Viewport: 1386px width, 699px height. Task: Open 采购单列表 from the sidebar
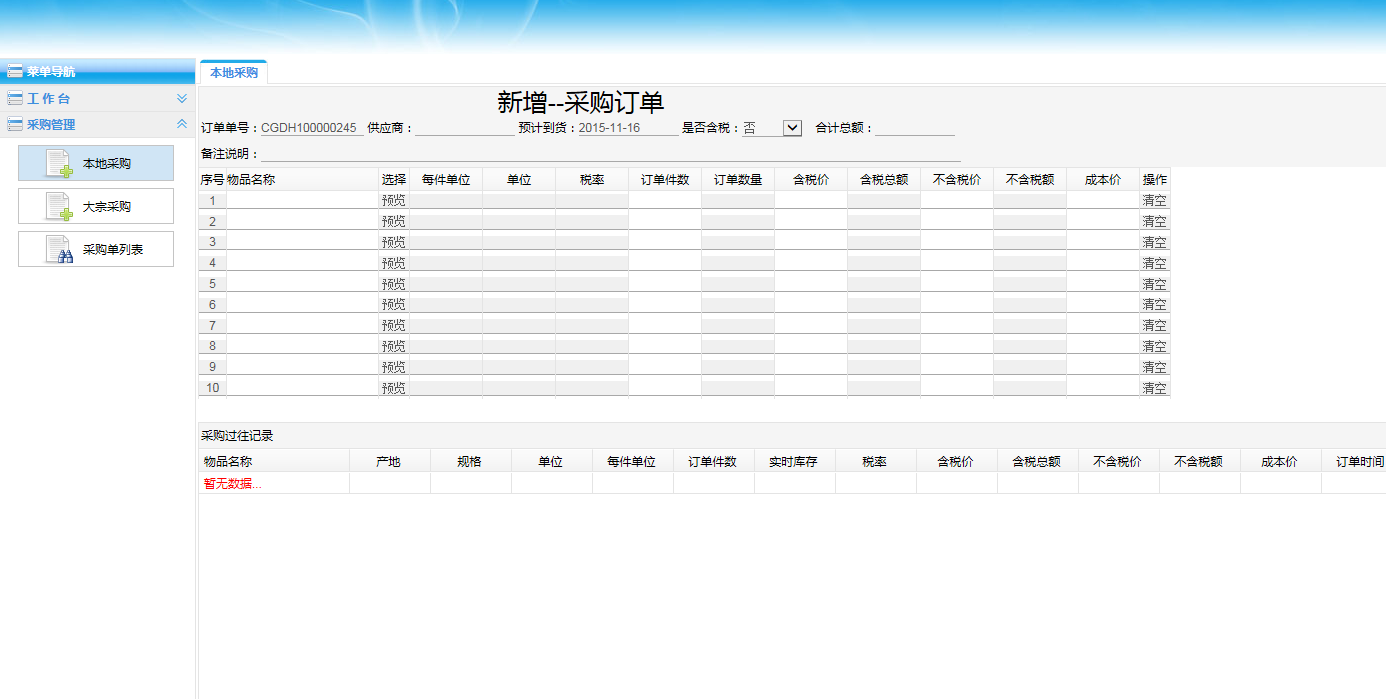[96, 249]
